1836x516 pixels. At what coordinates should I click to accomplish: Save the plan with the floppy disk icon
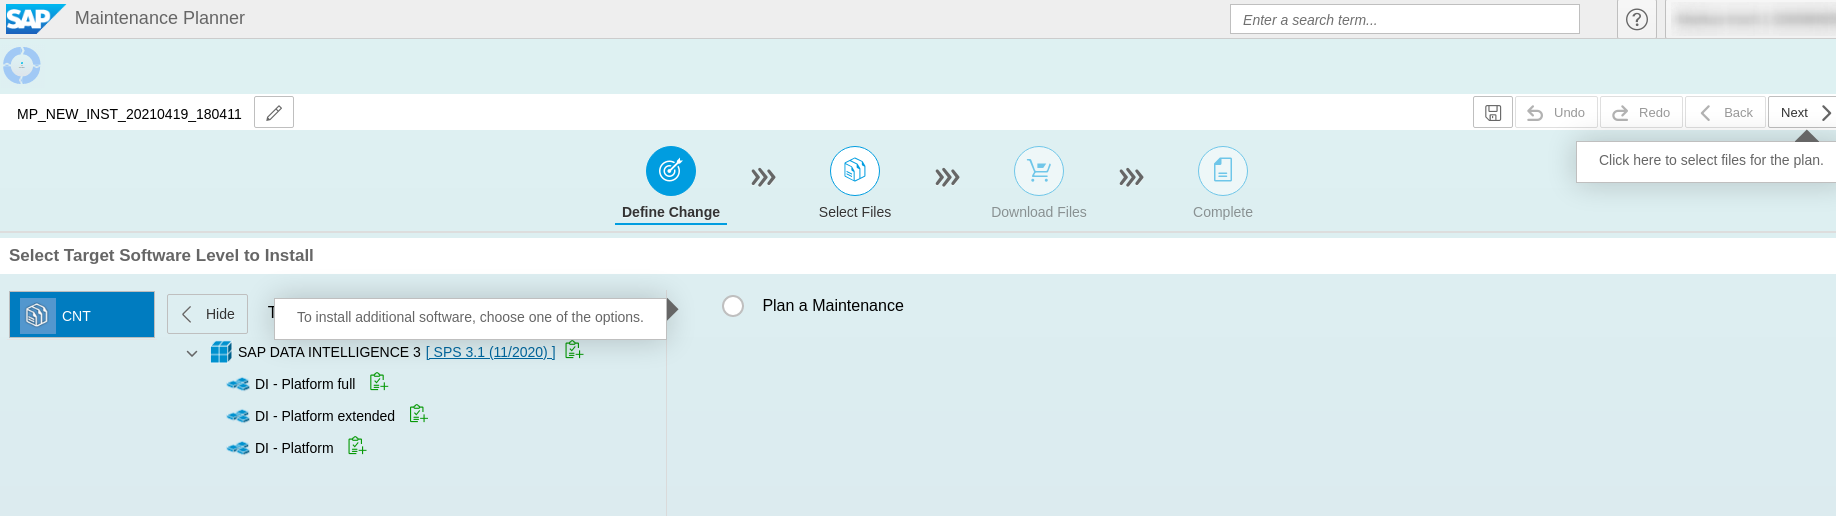(x=1492, y=113)
